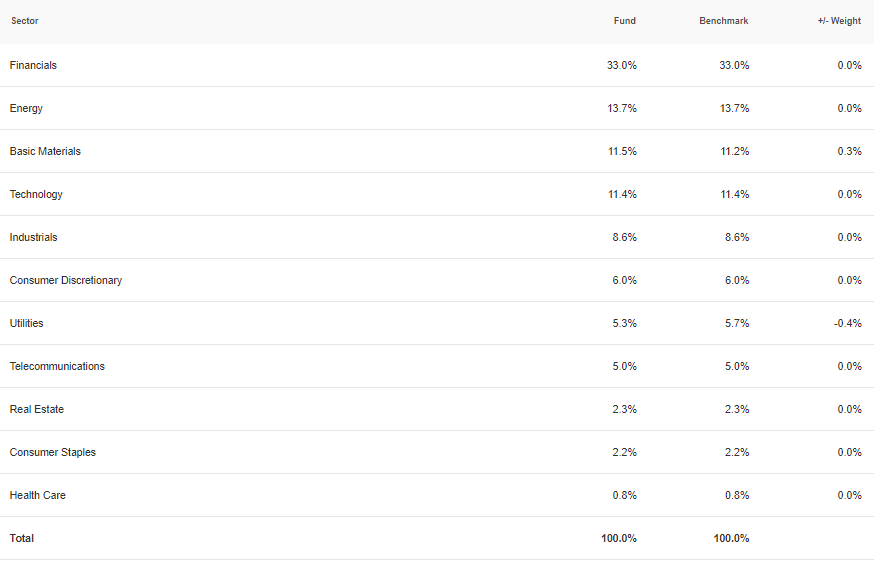Select the Technology sector label

[x=36, y=194]
